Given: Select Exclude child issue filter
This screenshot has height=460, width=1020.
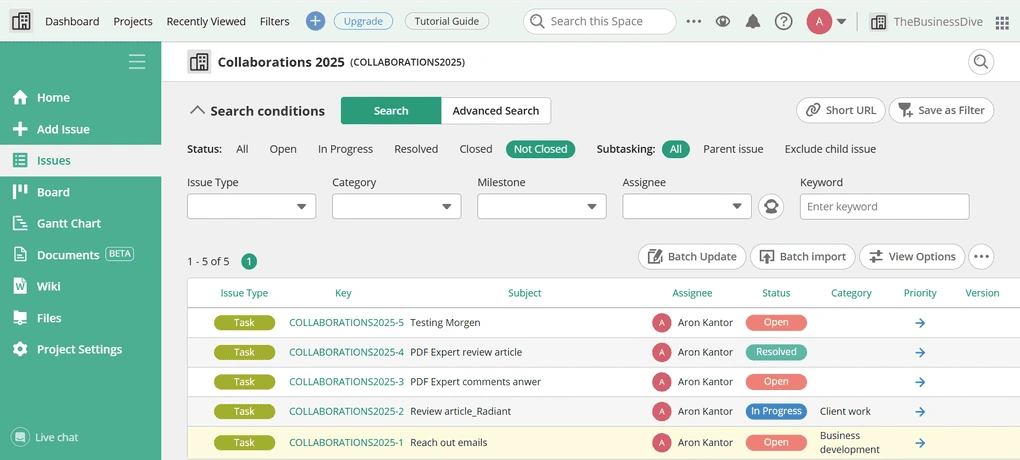Looking at the screenshot, I should [x=830, y=149].
